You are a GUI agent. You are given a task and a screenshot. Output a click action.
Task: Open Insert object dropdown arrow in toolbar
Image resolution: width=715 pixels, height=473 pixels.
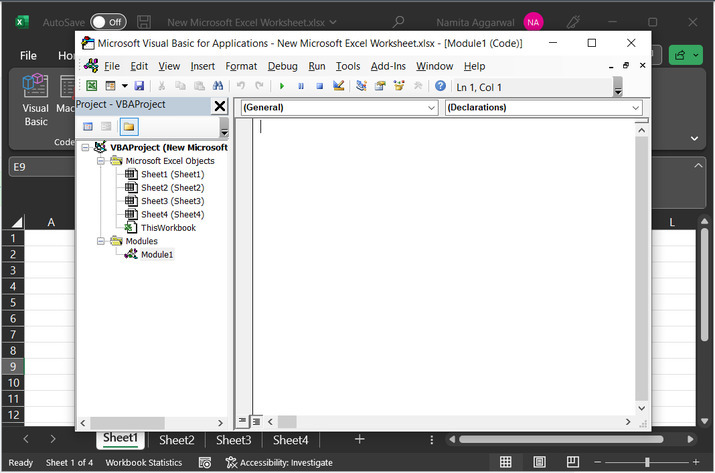pos(124,86)
